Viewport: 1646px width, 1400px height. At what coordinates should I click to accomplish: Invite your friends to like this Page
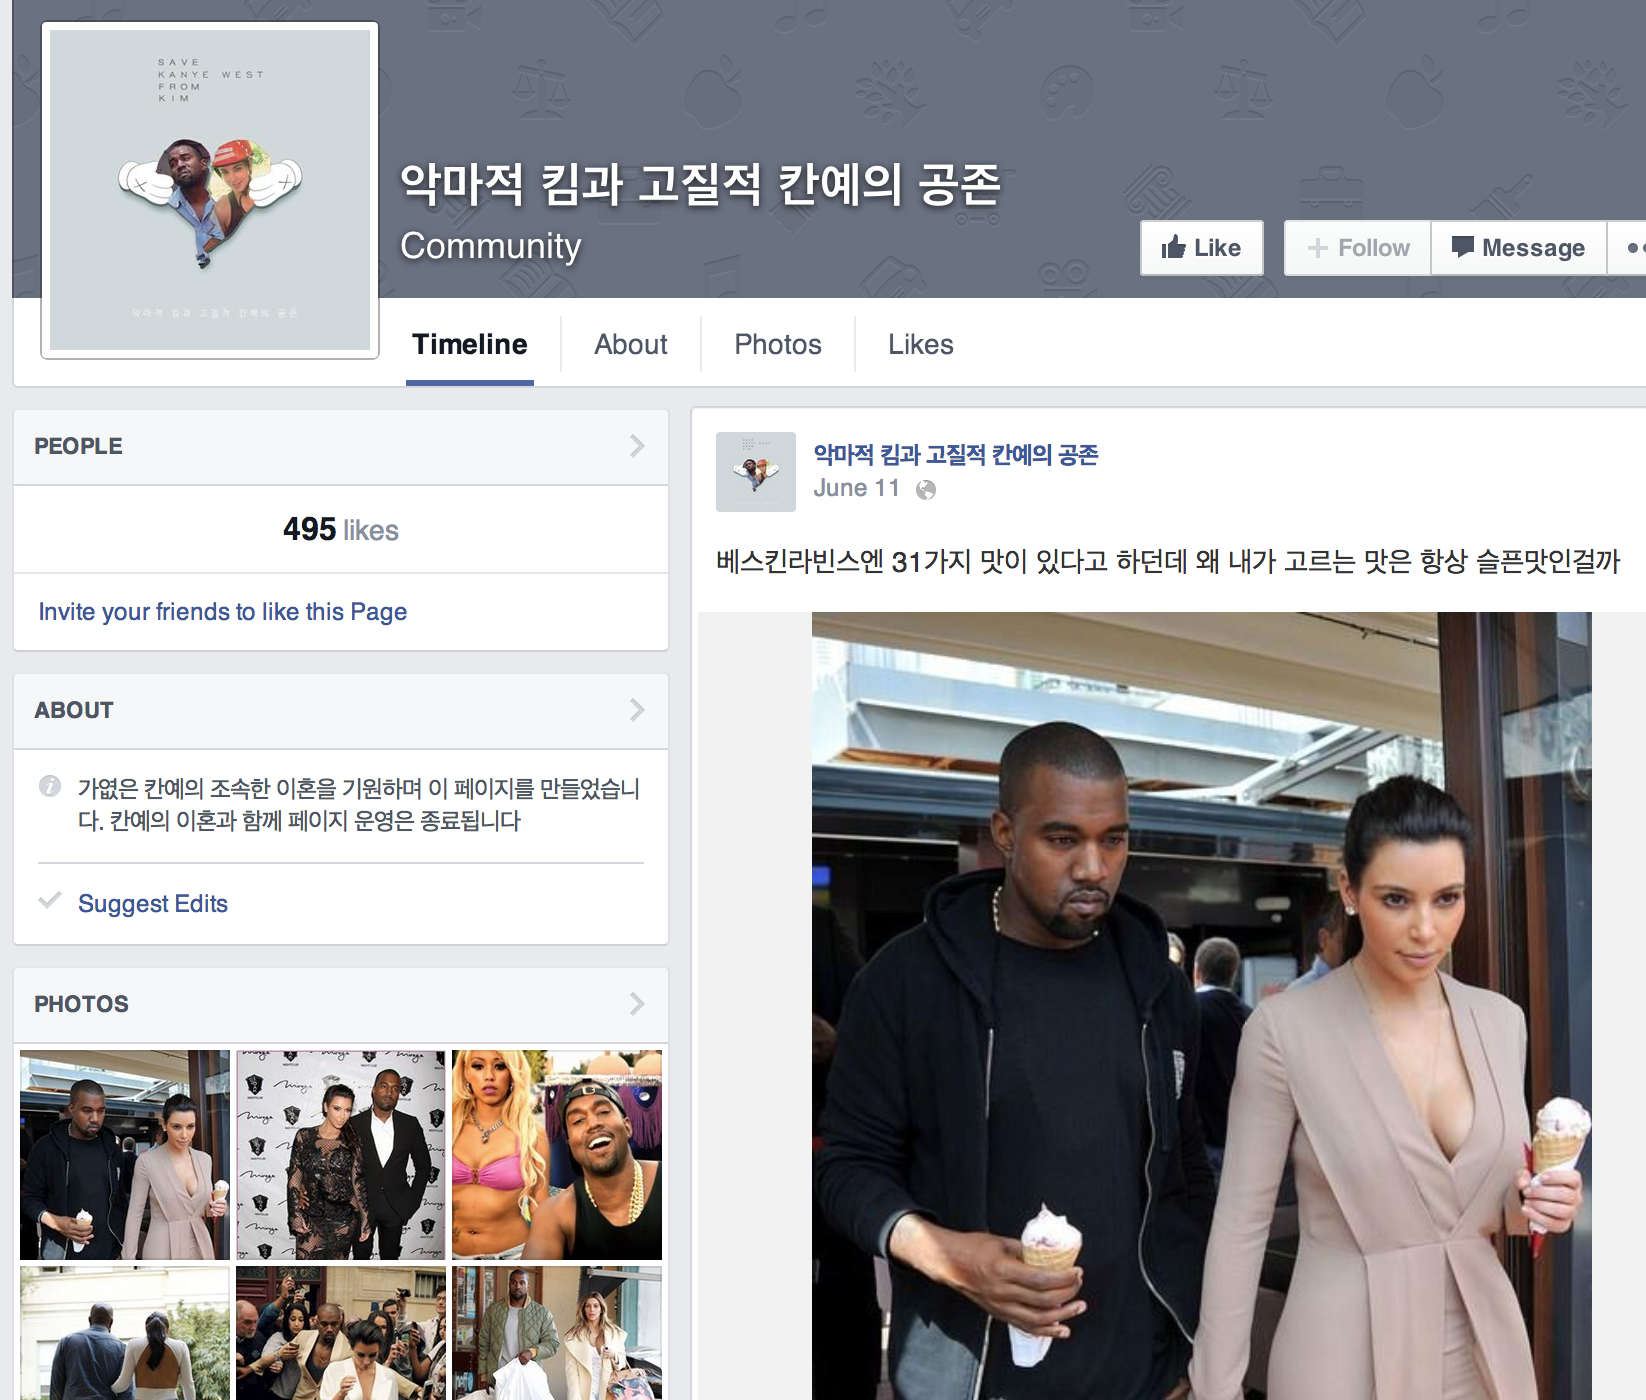click(223, 611)
